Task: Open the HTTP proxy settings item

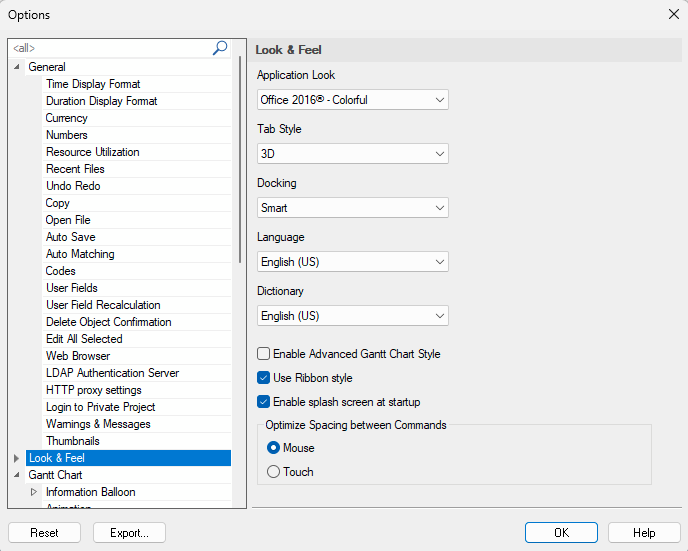Action: [x=94, y=390]
